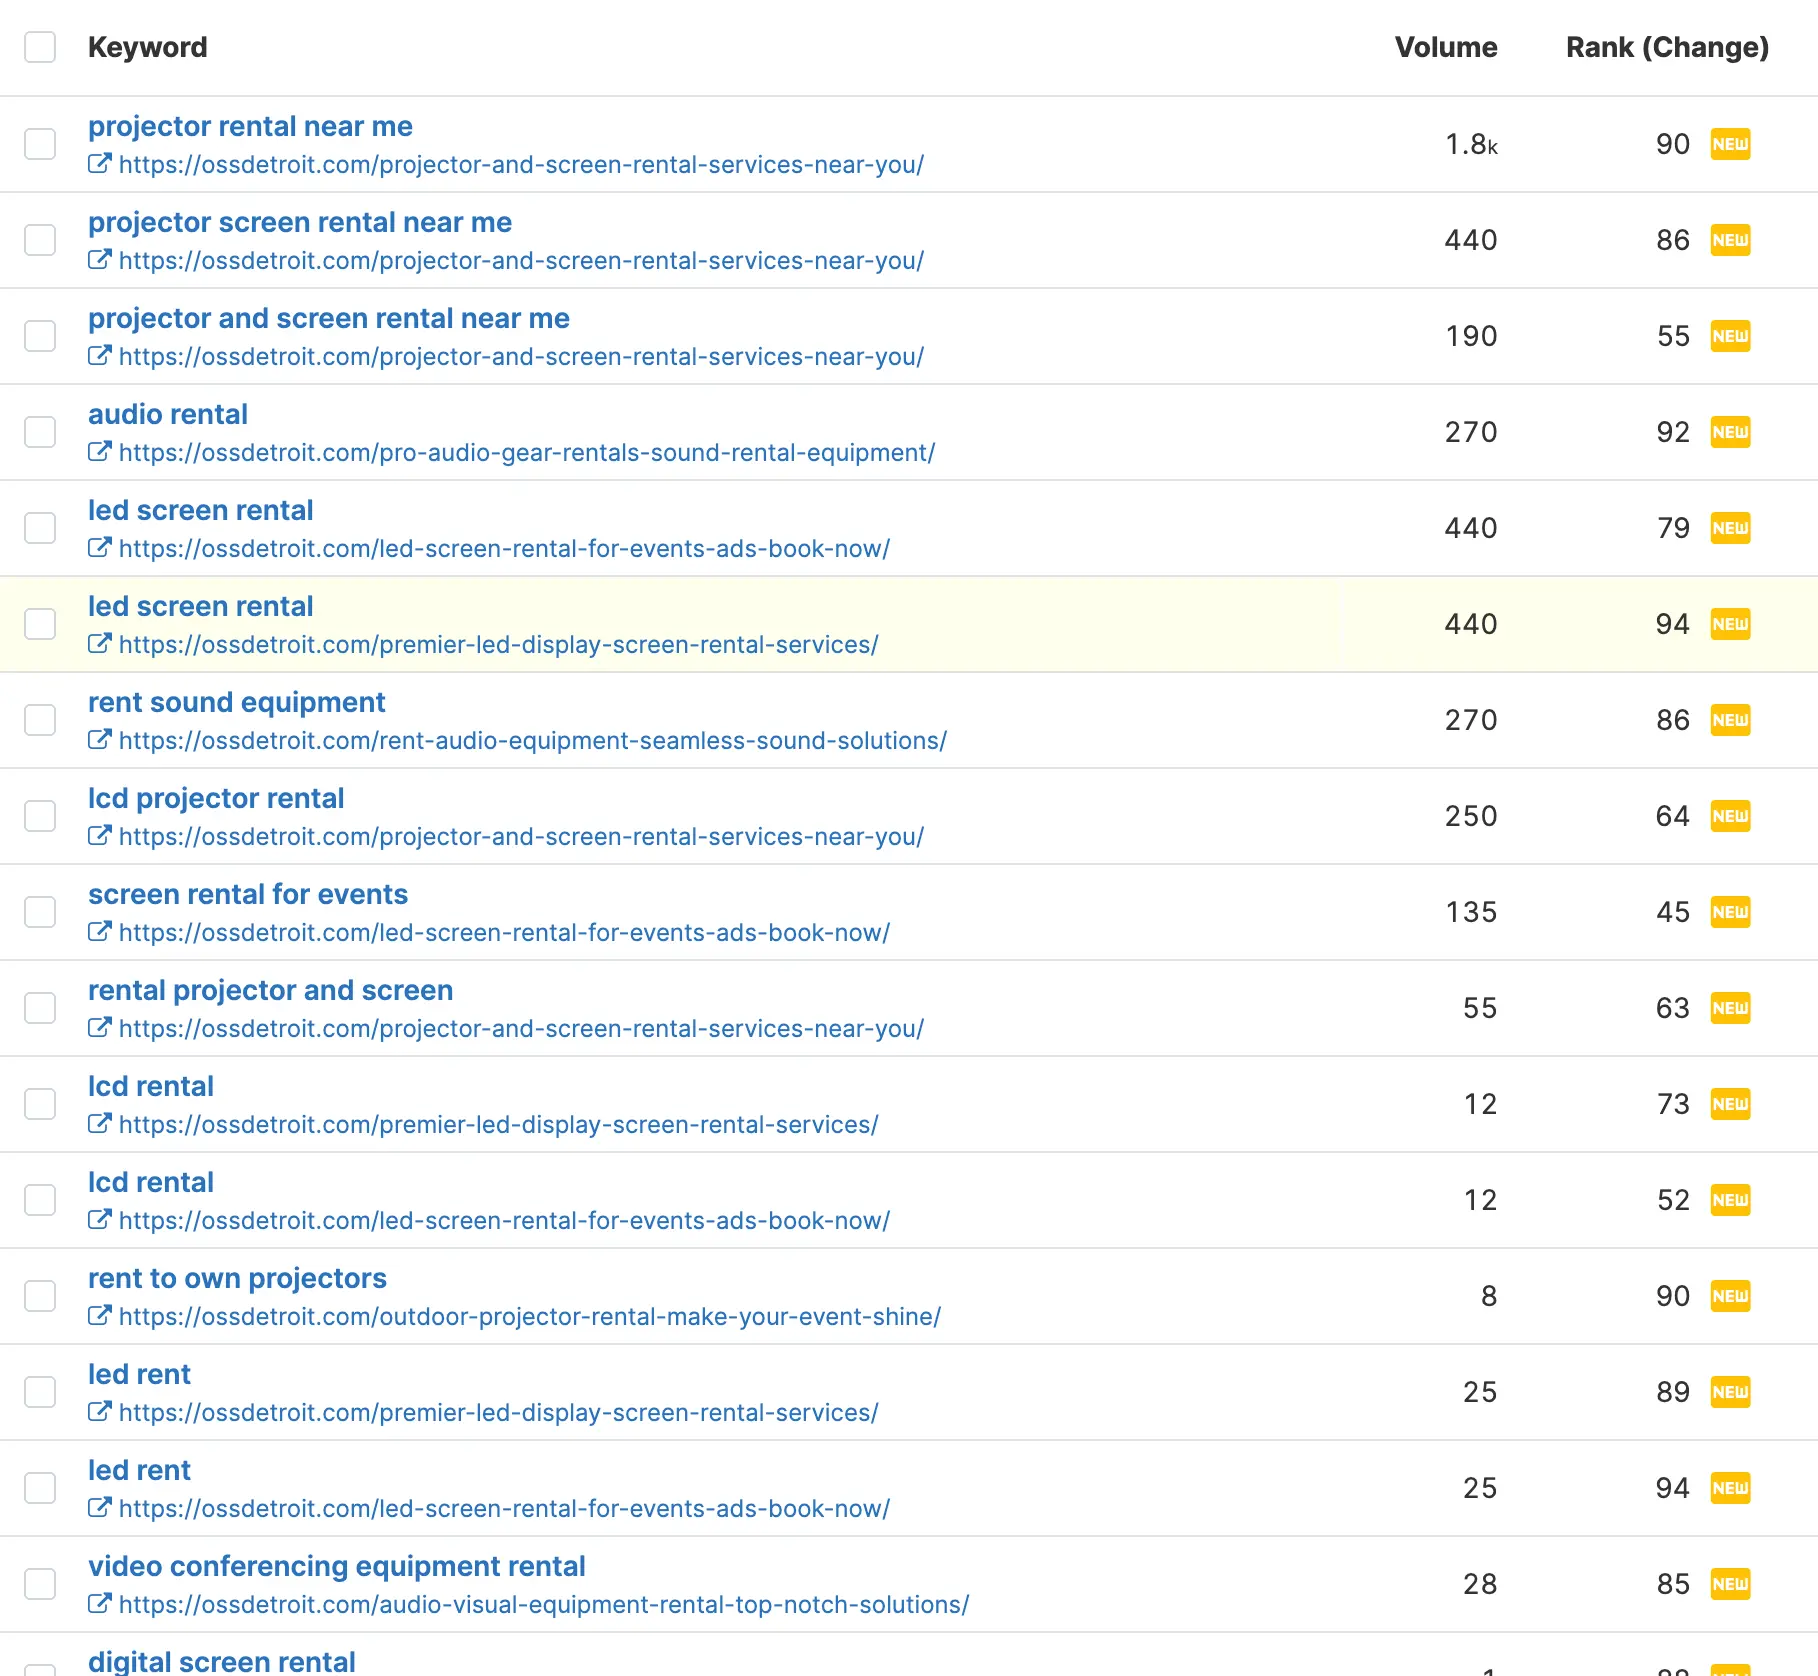
Task: Open the 'digital screen rental' keyword
Action: click(221, 1661)
